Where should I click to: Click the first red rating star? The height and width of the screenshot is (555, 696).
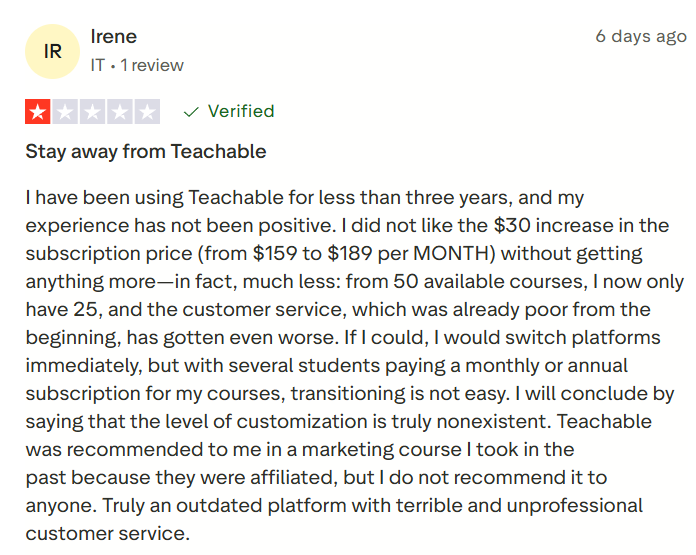click(x=38, y=112)
